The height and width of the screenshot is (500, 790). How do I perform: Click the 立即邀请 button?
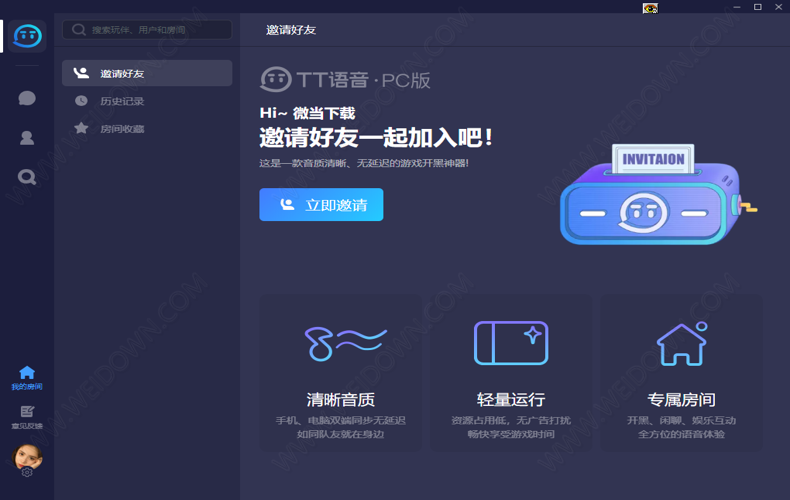[x=321, y=205]
